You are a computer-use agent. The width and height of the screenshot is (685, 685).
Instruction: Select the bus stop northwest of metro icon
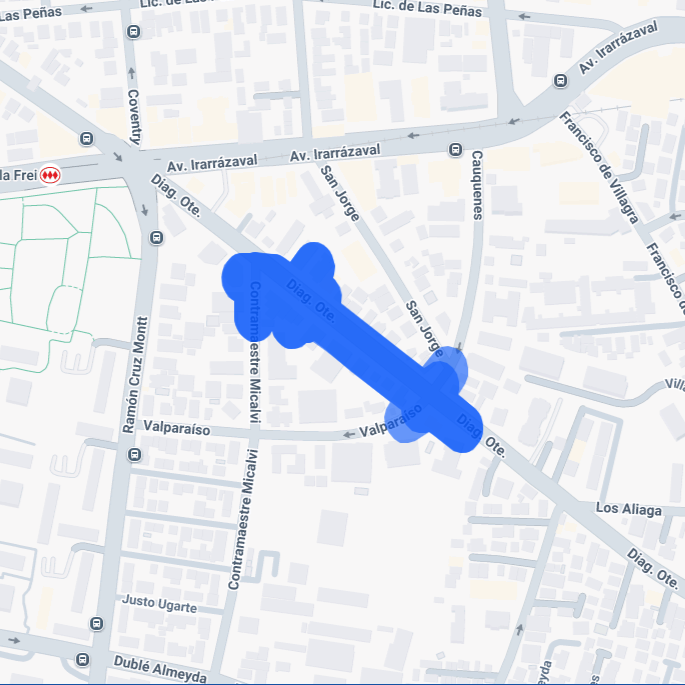coord(86,139)
